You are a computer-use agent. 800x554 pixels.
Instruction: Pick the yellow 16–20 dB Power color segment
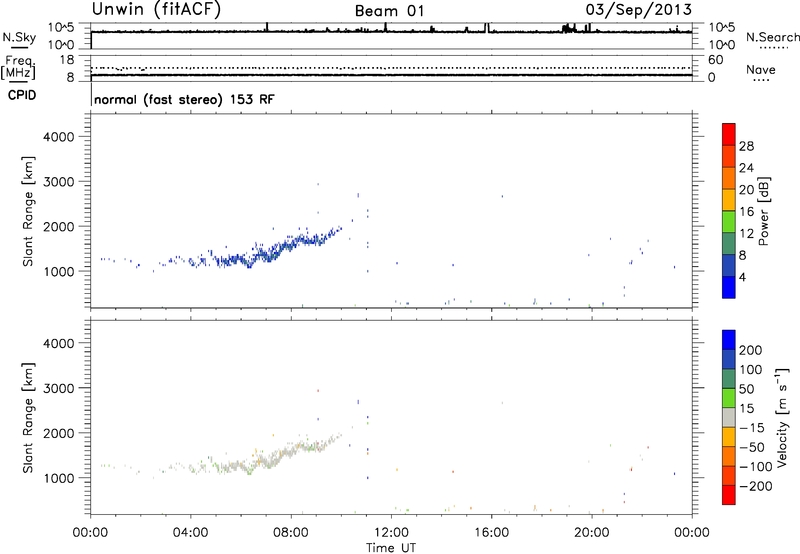[729, 199]
